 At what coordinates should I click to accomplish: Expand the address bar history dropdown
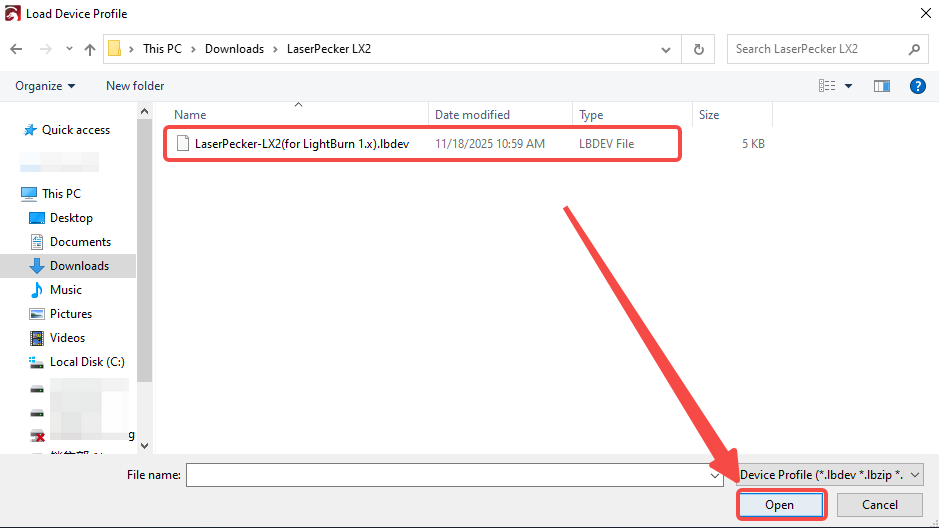[x=667, y=49]
